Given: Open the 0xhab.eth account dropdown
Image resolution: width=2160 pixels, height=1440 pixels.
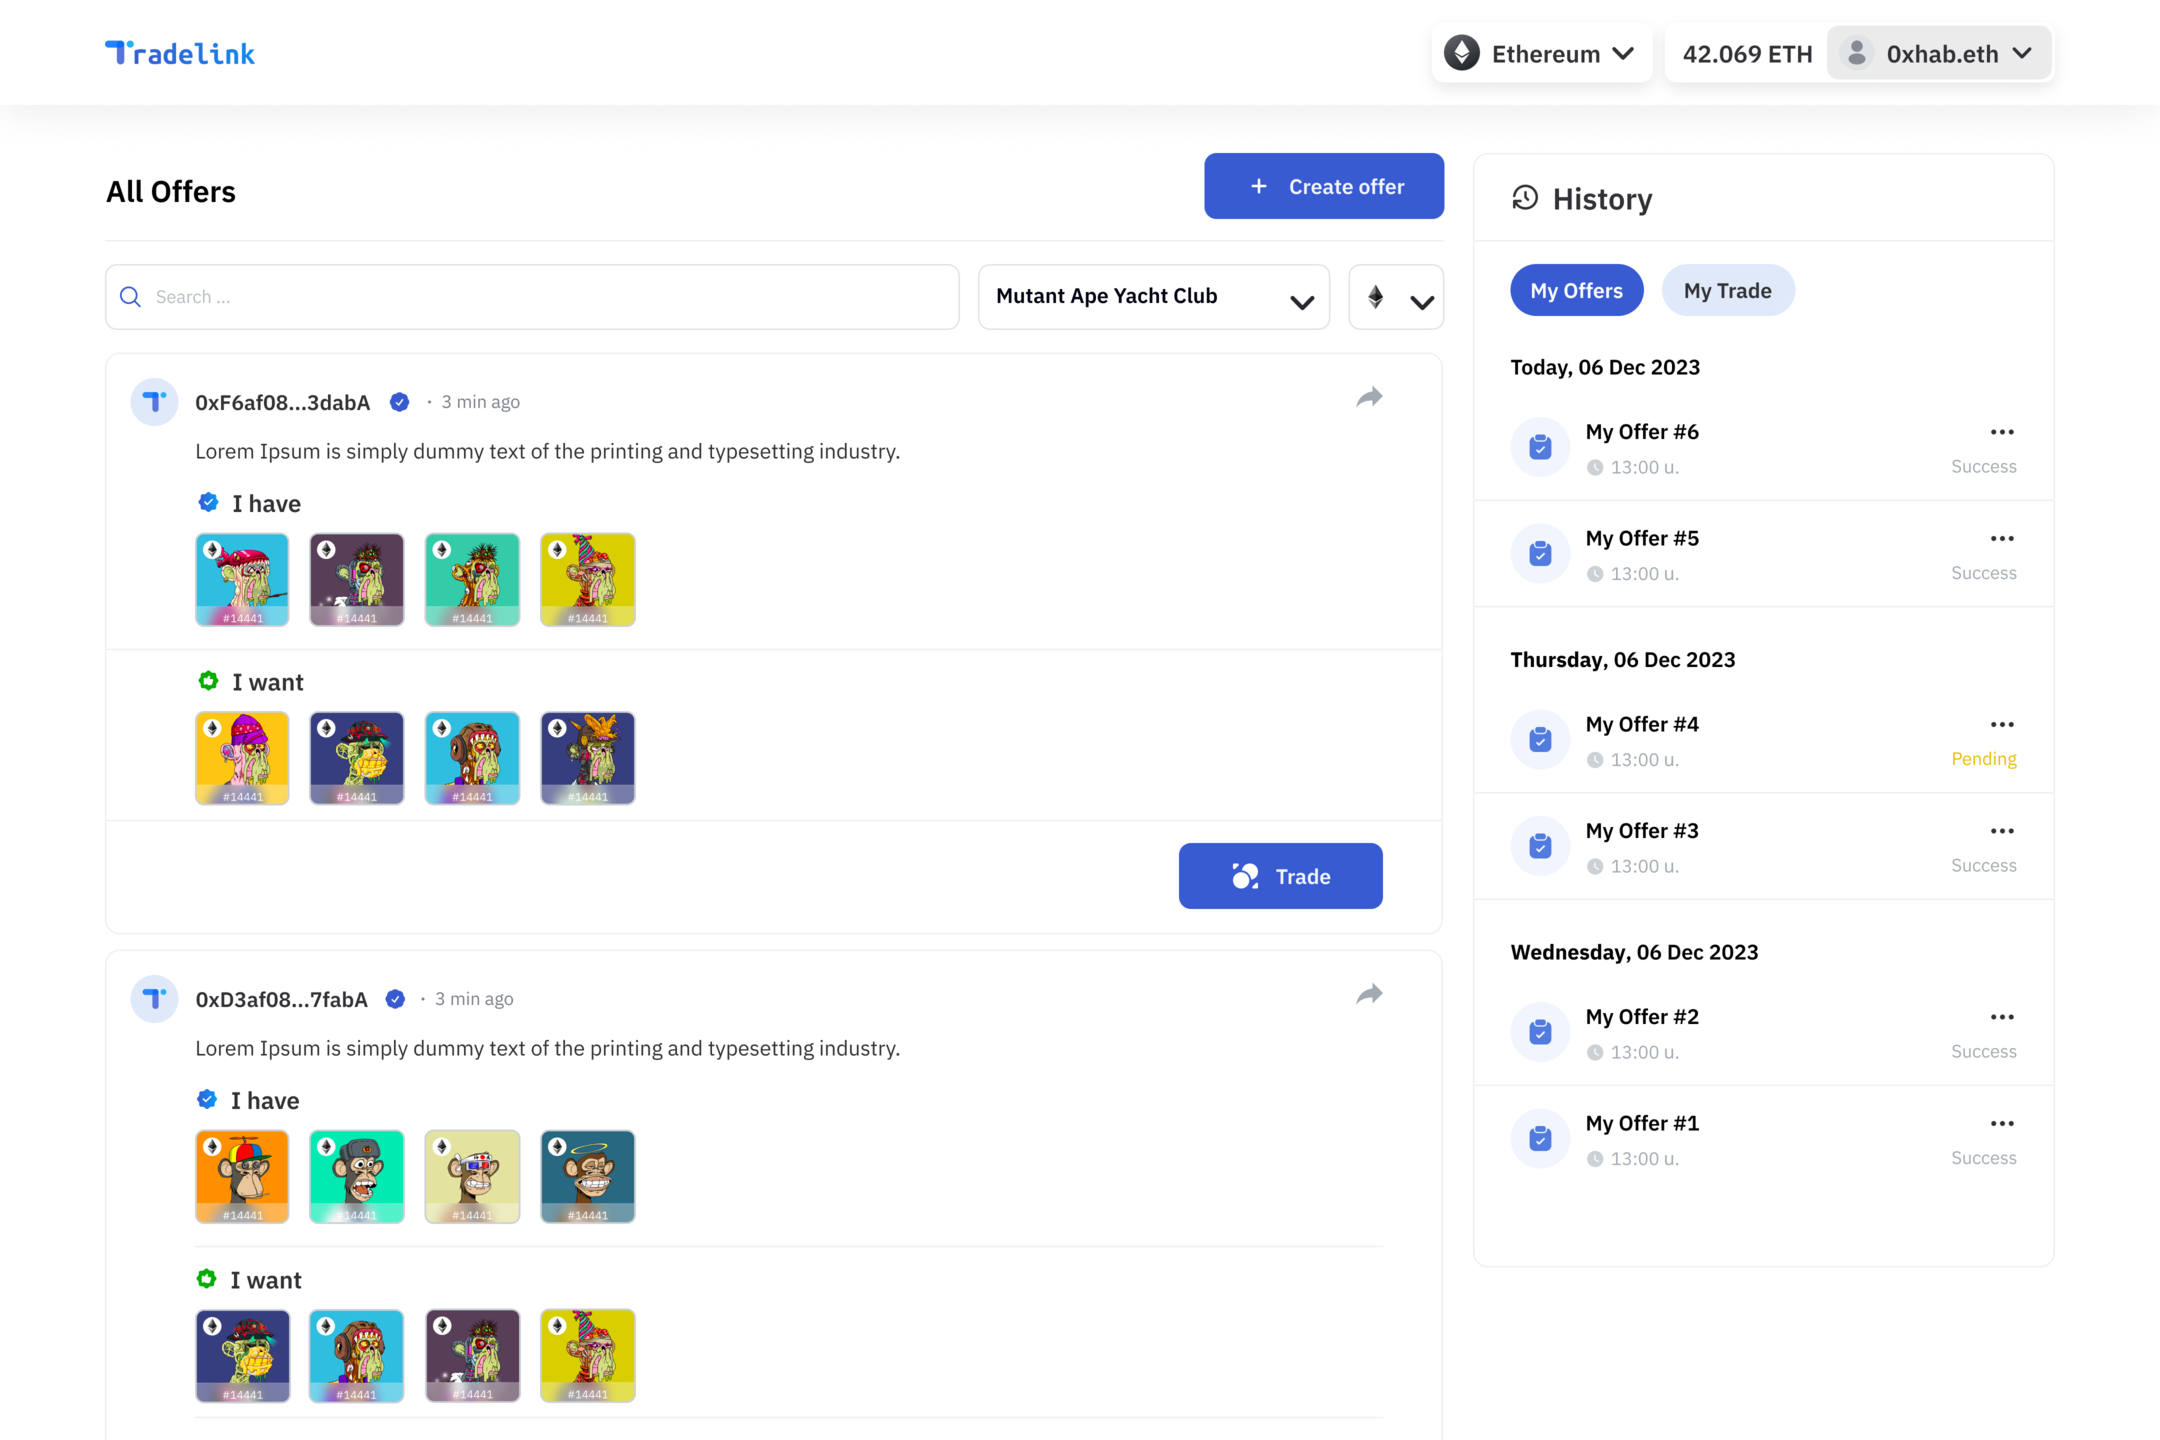Looking at the screenshot, I should pyautogui.click(x=1939, y=53).
